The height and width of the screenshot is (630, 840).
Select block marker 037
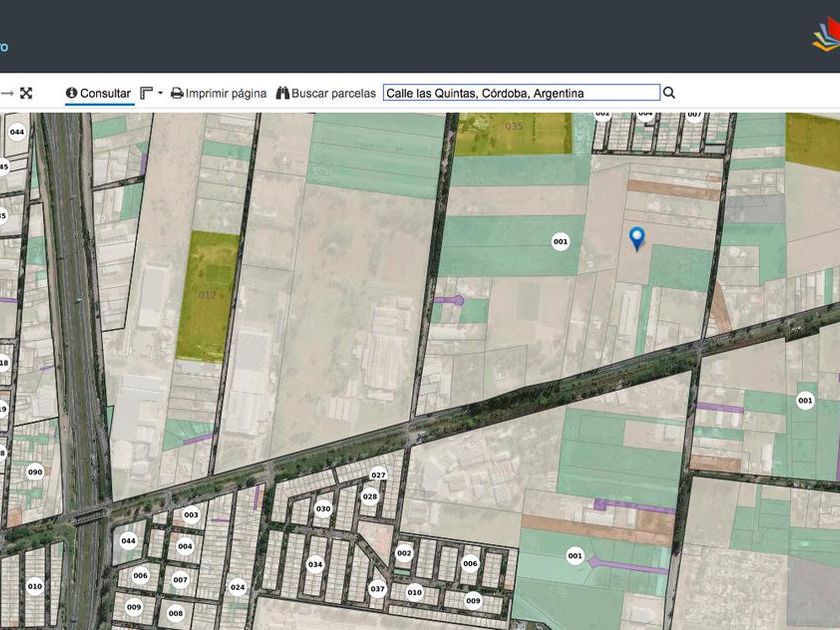(x=377, y=588)
